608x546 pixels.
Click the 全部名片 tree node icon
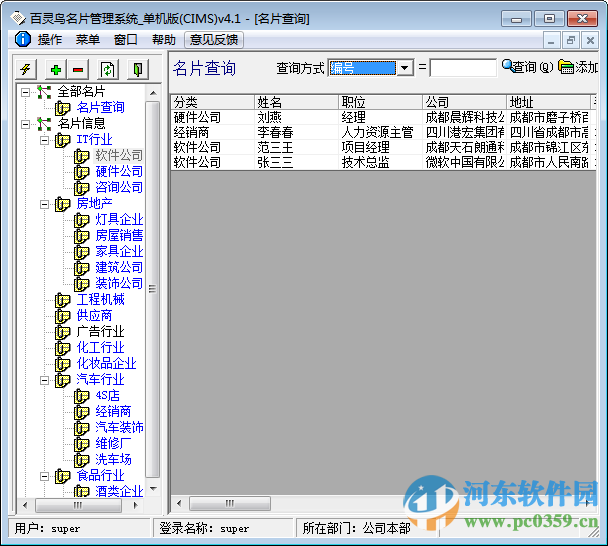pos(44,92)
